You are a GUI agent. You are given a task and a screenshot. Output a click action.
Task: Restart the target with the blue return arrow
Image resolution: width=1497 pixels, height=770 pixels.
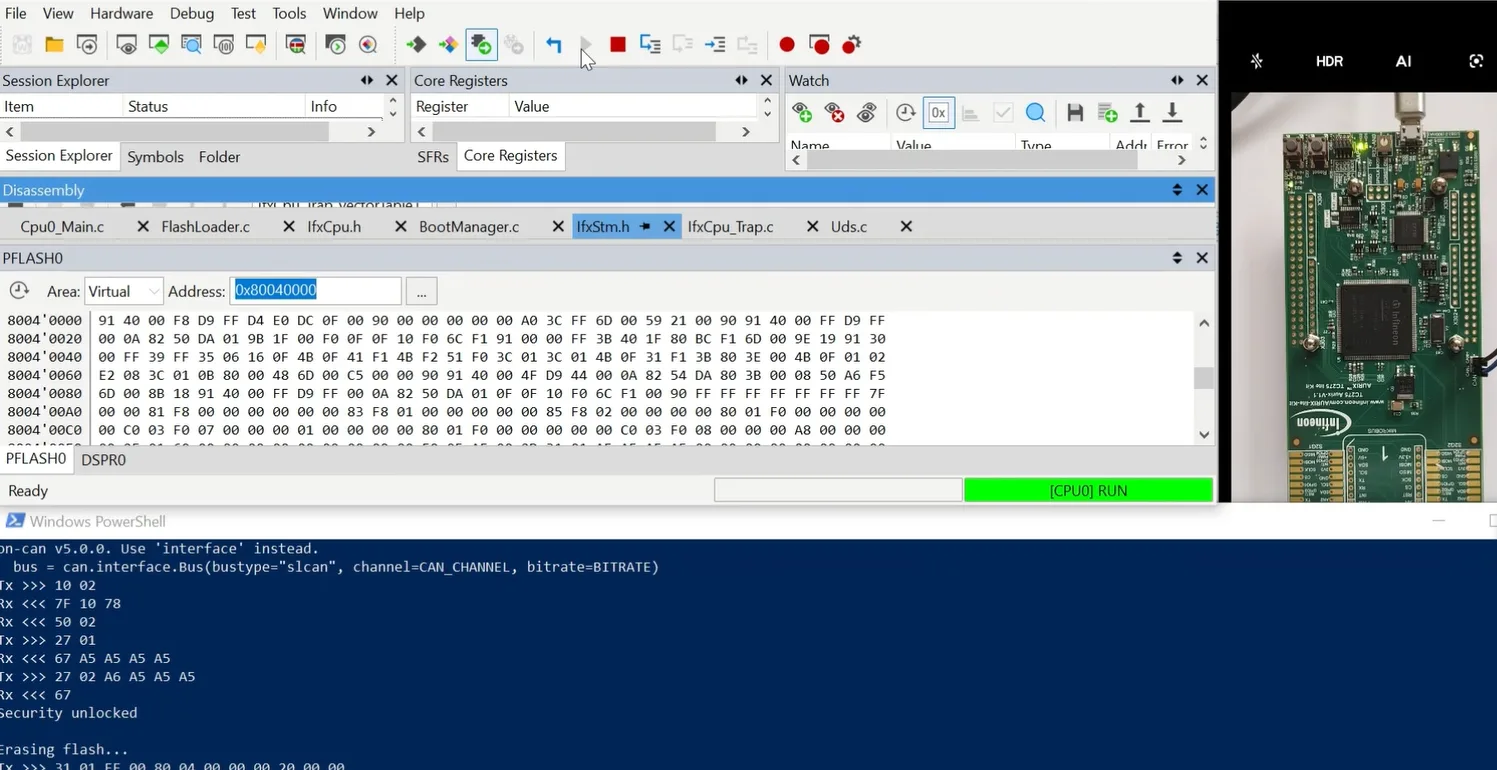pyautogui.click(x=554, y=44)
